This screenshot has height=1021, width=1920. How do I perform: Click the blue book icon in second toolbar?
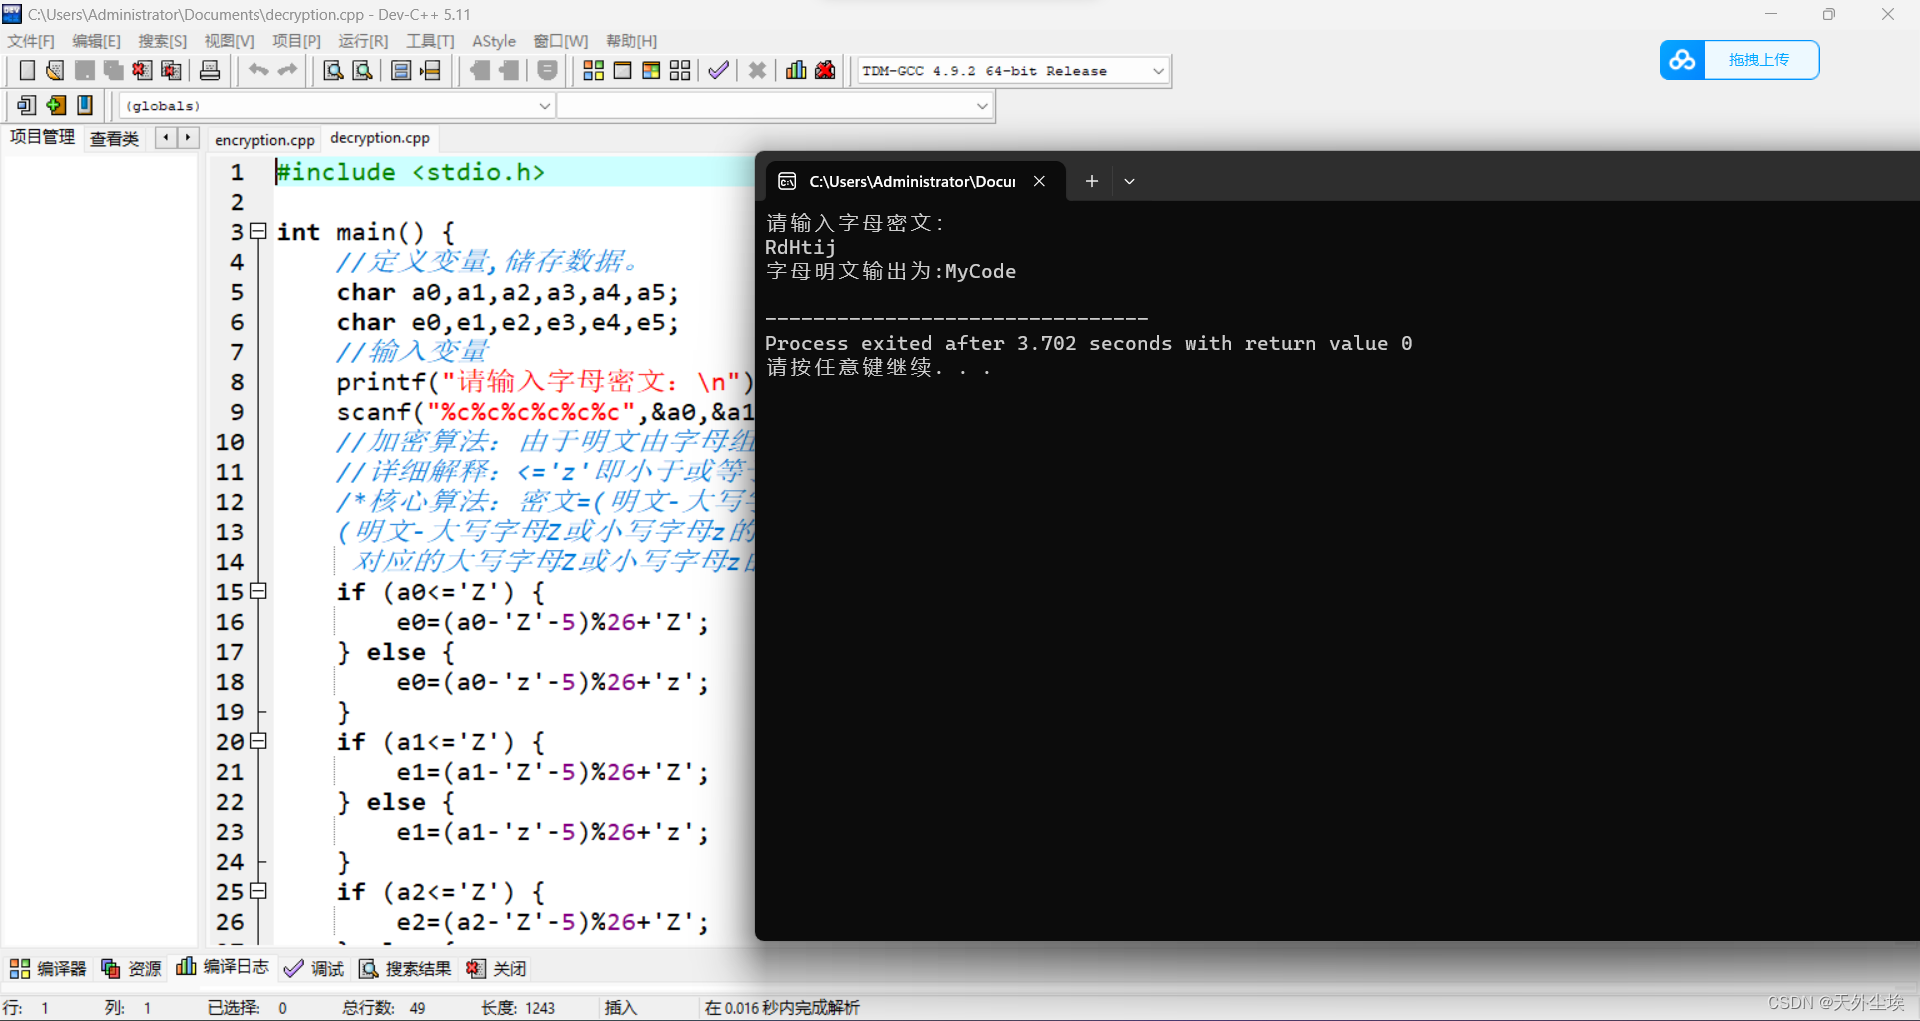click(x=85, y=105)
